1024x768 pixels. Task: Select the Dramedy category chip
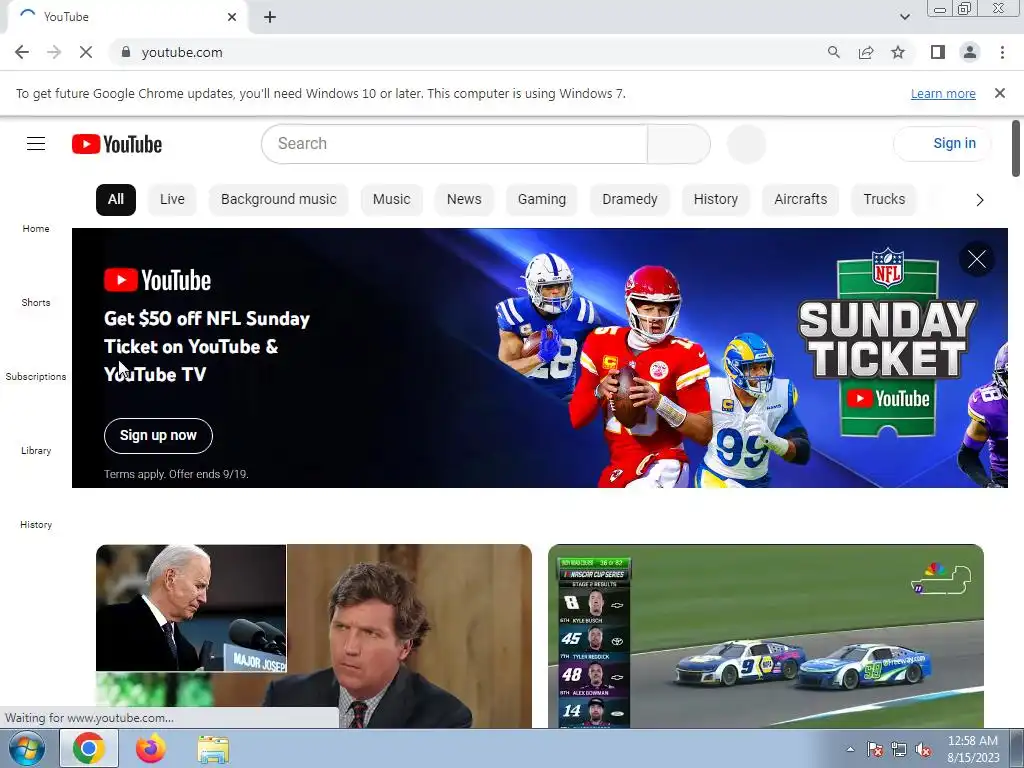point(630,200)
